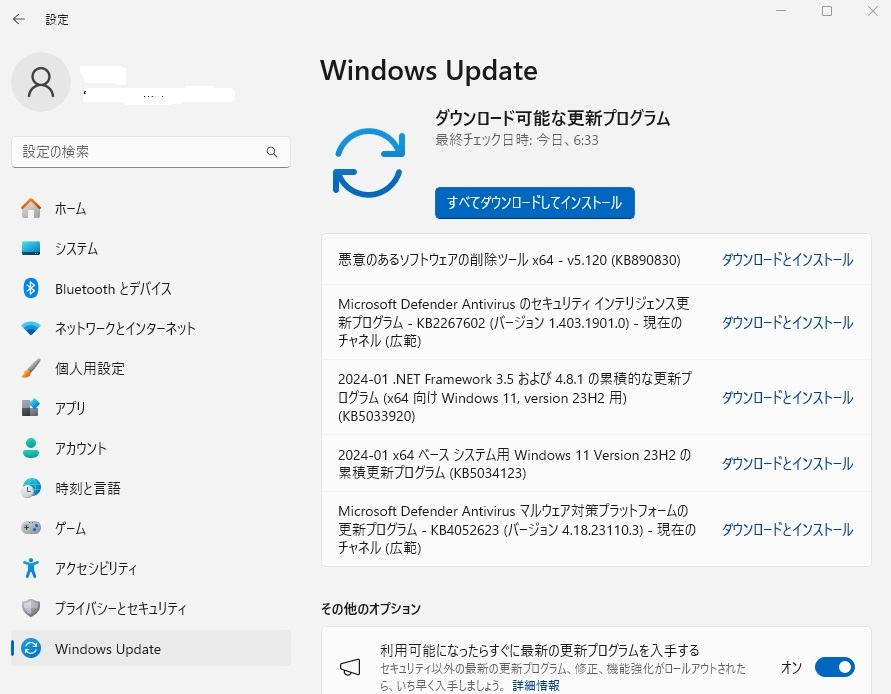This screenshot has width=891, height=694.
Task: Open Bluetooth とデバイス settings
Action: [x=151, y=289]
